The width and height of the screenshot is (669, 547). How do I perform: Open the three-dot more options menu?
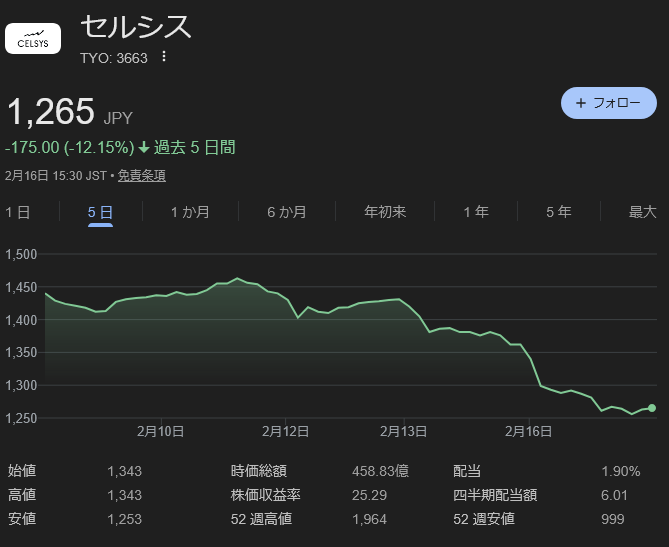[164, 56]
